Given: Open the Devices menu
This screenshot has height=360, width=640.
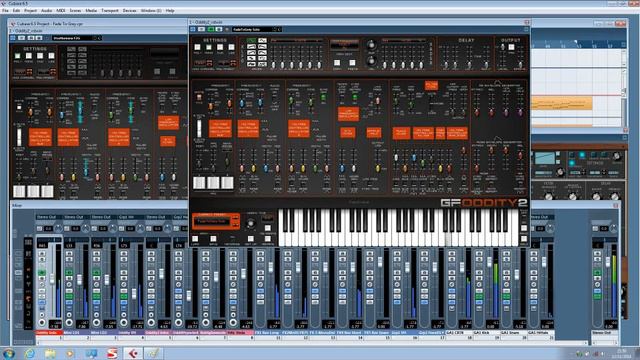Looking at the screenshot, I should point(129,11).
